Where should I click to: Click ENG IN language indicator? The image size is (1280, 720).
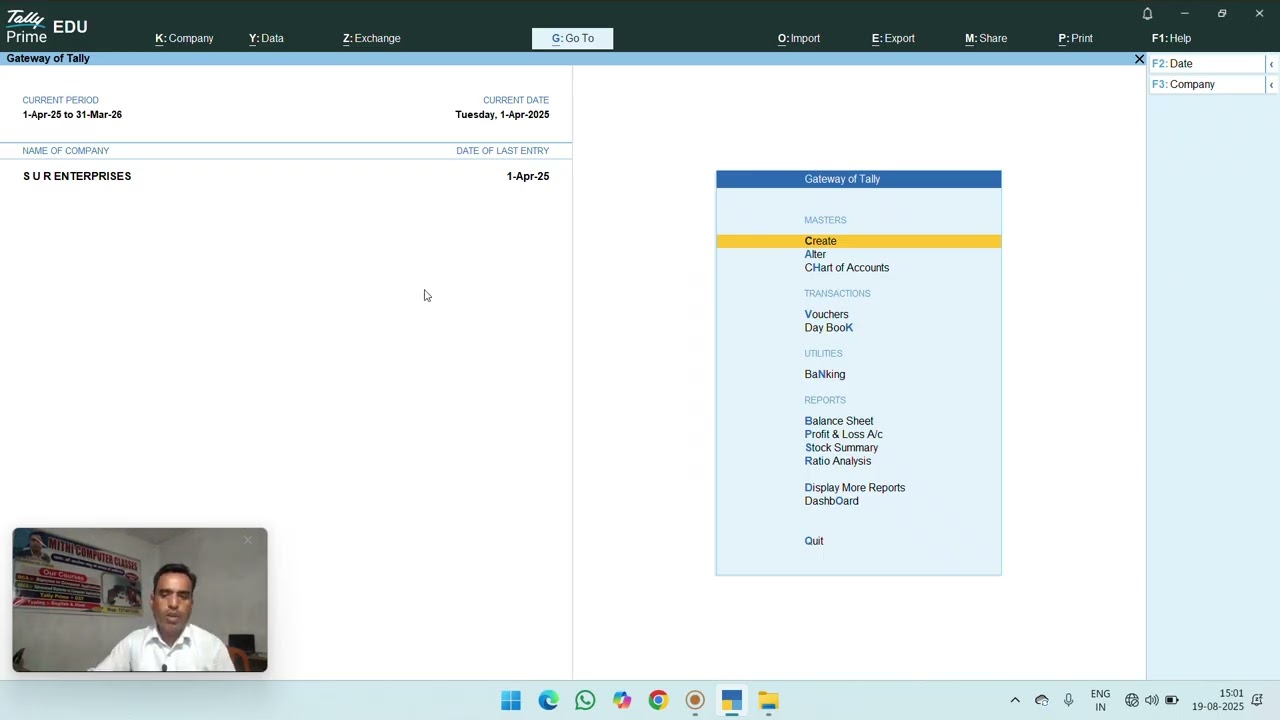click(1100, 700)
